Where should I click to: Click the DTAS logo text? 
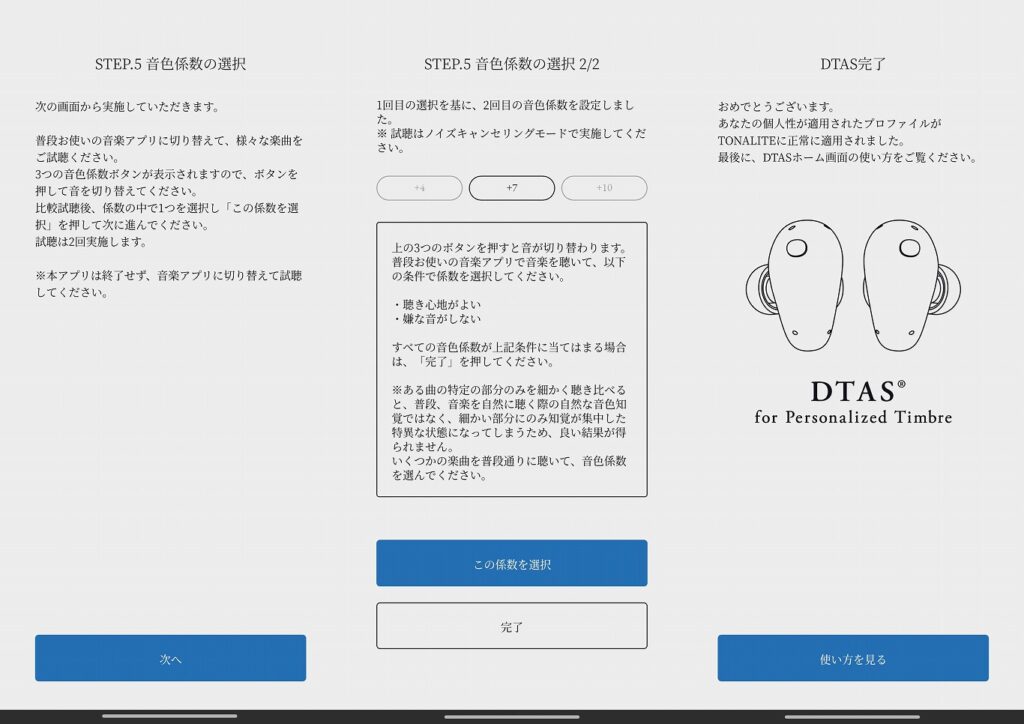tap(852, 390)
